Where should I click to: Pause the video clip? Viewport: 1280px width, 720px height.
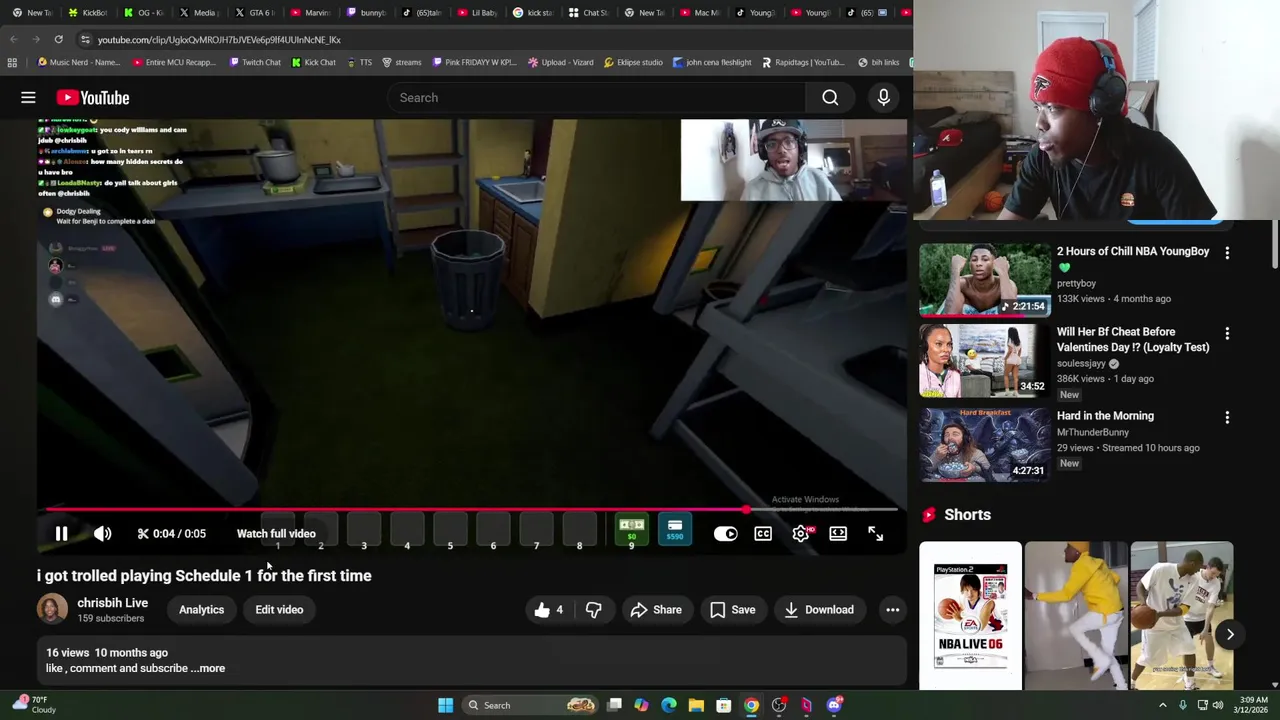click(x=61, y=534)
